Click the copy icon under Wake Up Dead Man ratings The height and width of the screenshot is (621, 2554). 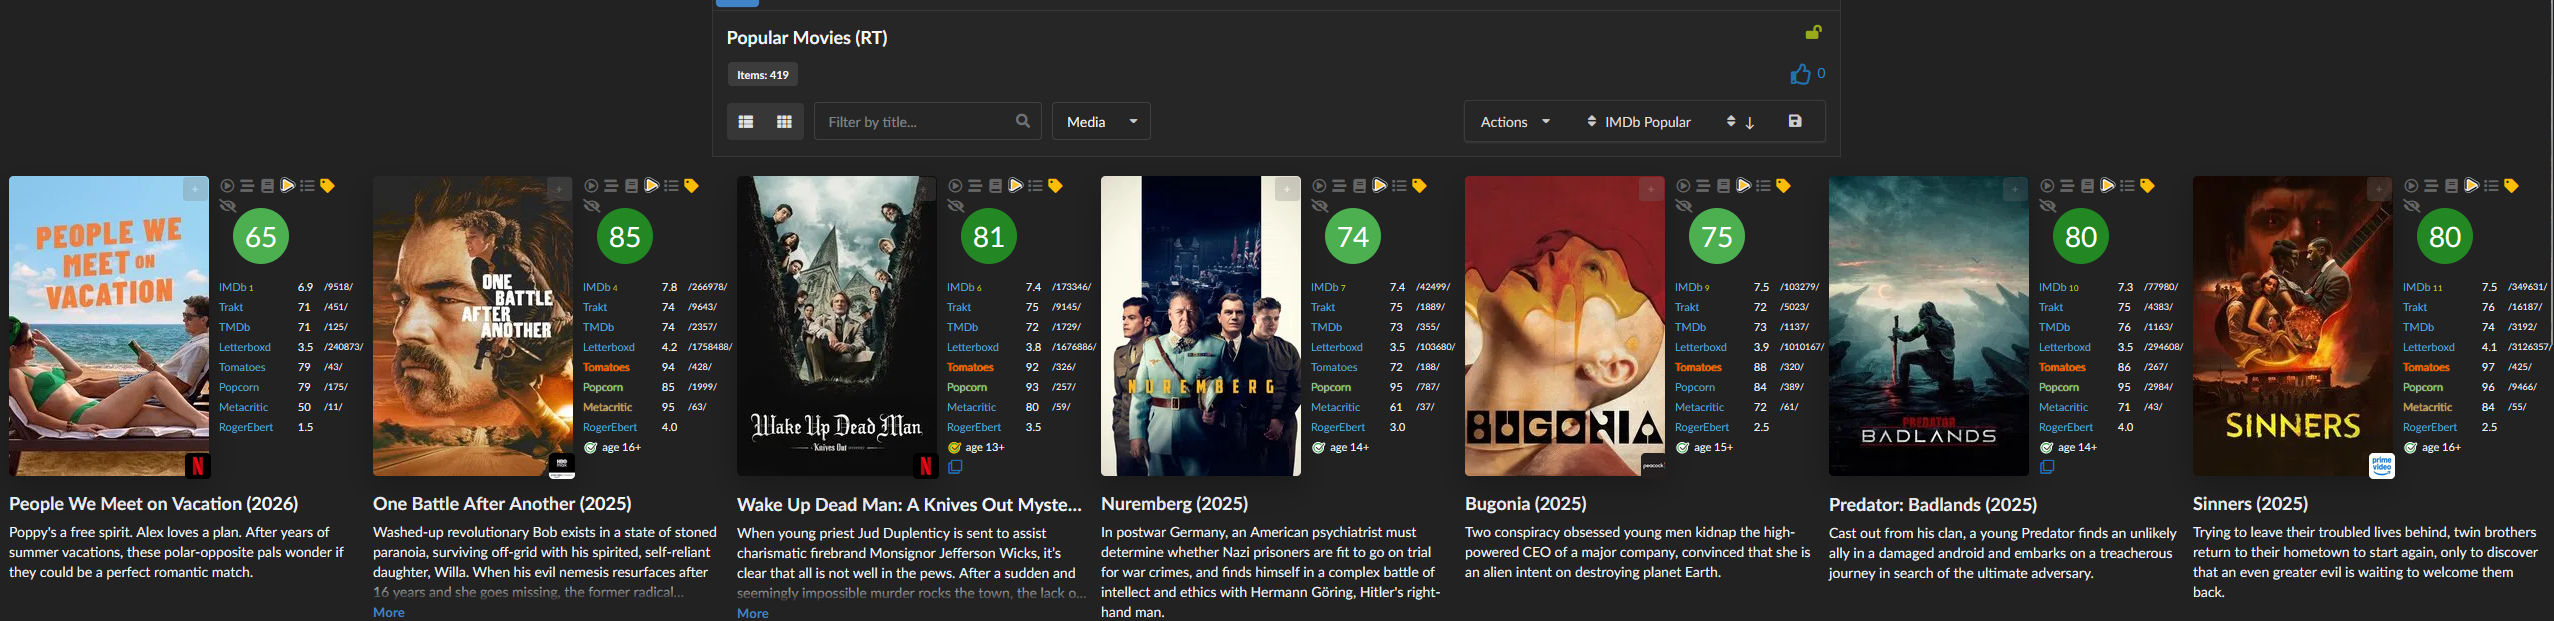(955, 467)
